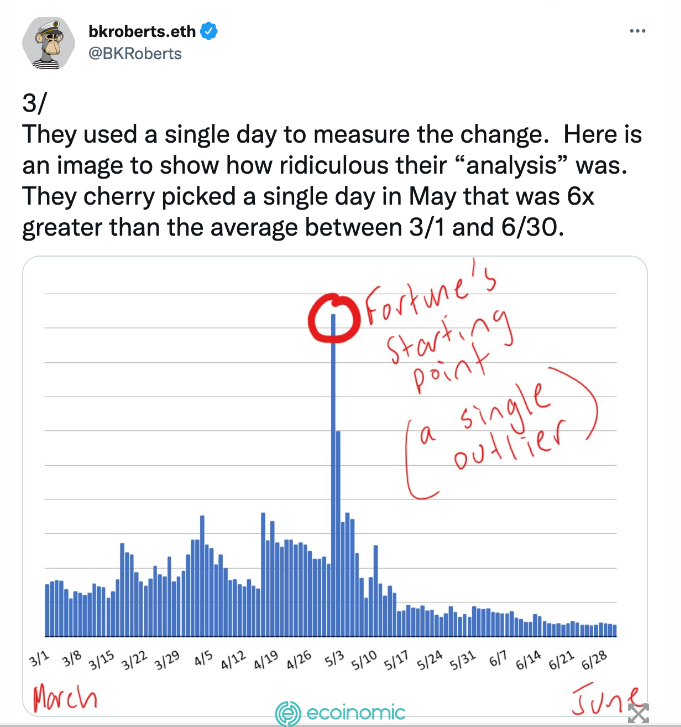Click the ecoinomic logo icon
Viewport: 681px width, 727px height.
(288, 713)
